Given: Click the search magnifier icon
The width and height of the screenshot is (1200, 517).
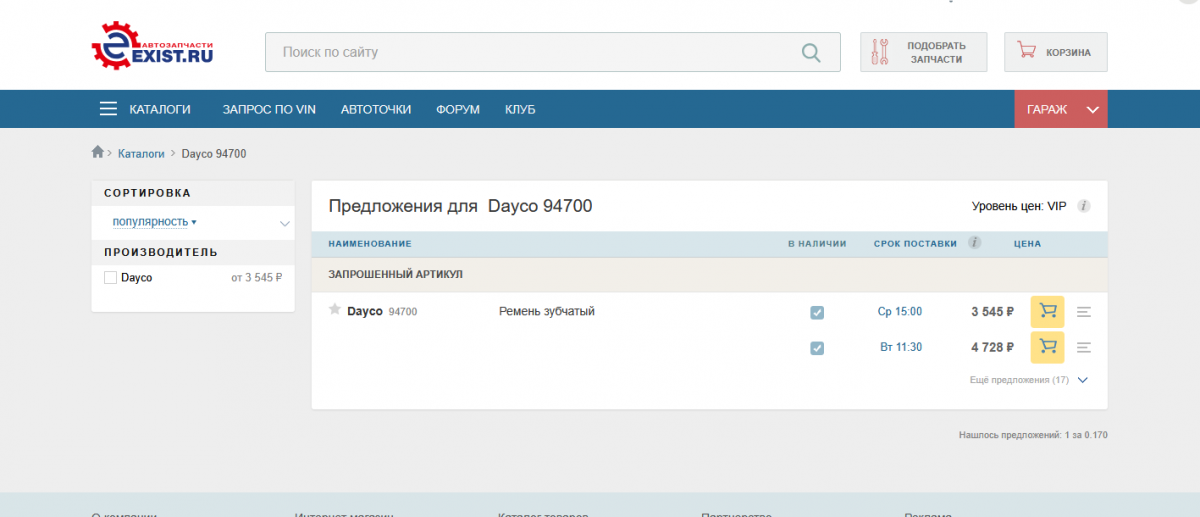Looking at the screenshot, I should pyautogui.click(x=811, y=52).
